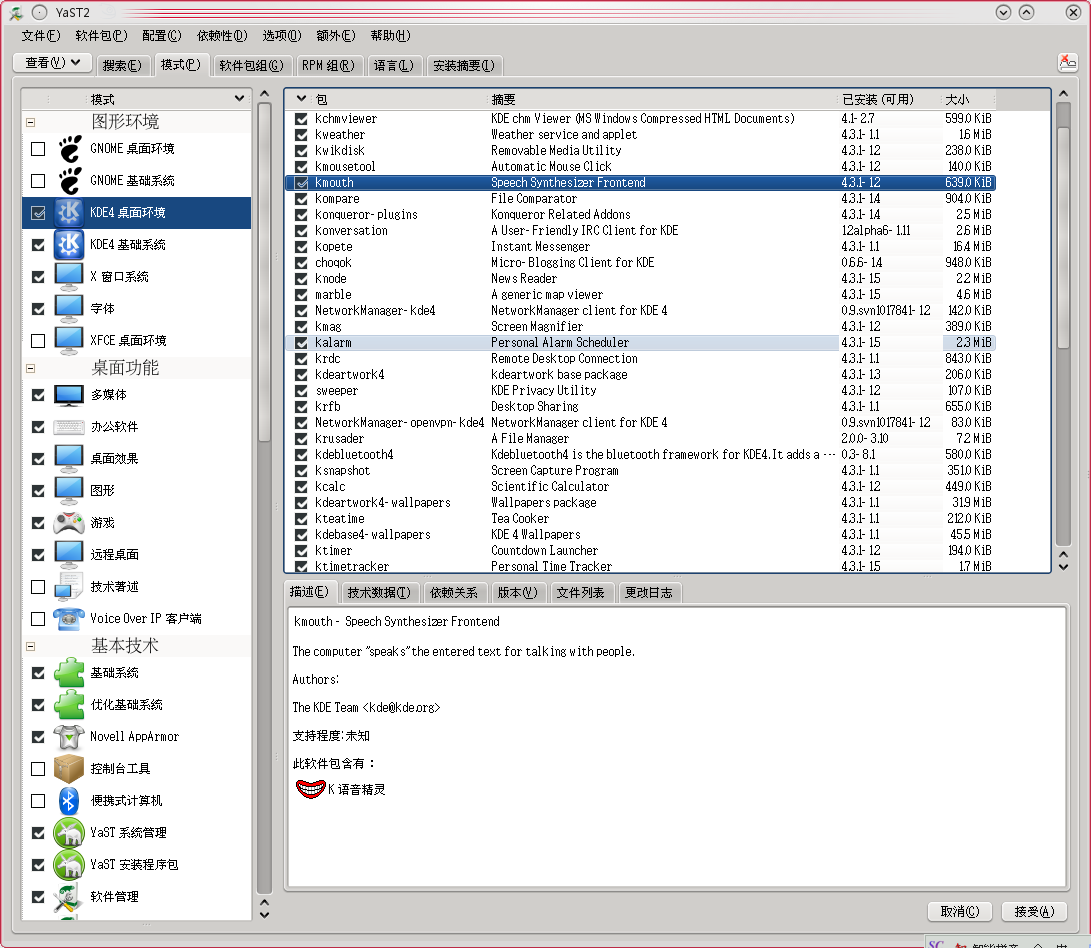Screen dimensions: 1091x948
Task: Enable the 控制台工具 checkbox
Action: (38, 769)
